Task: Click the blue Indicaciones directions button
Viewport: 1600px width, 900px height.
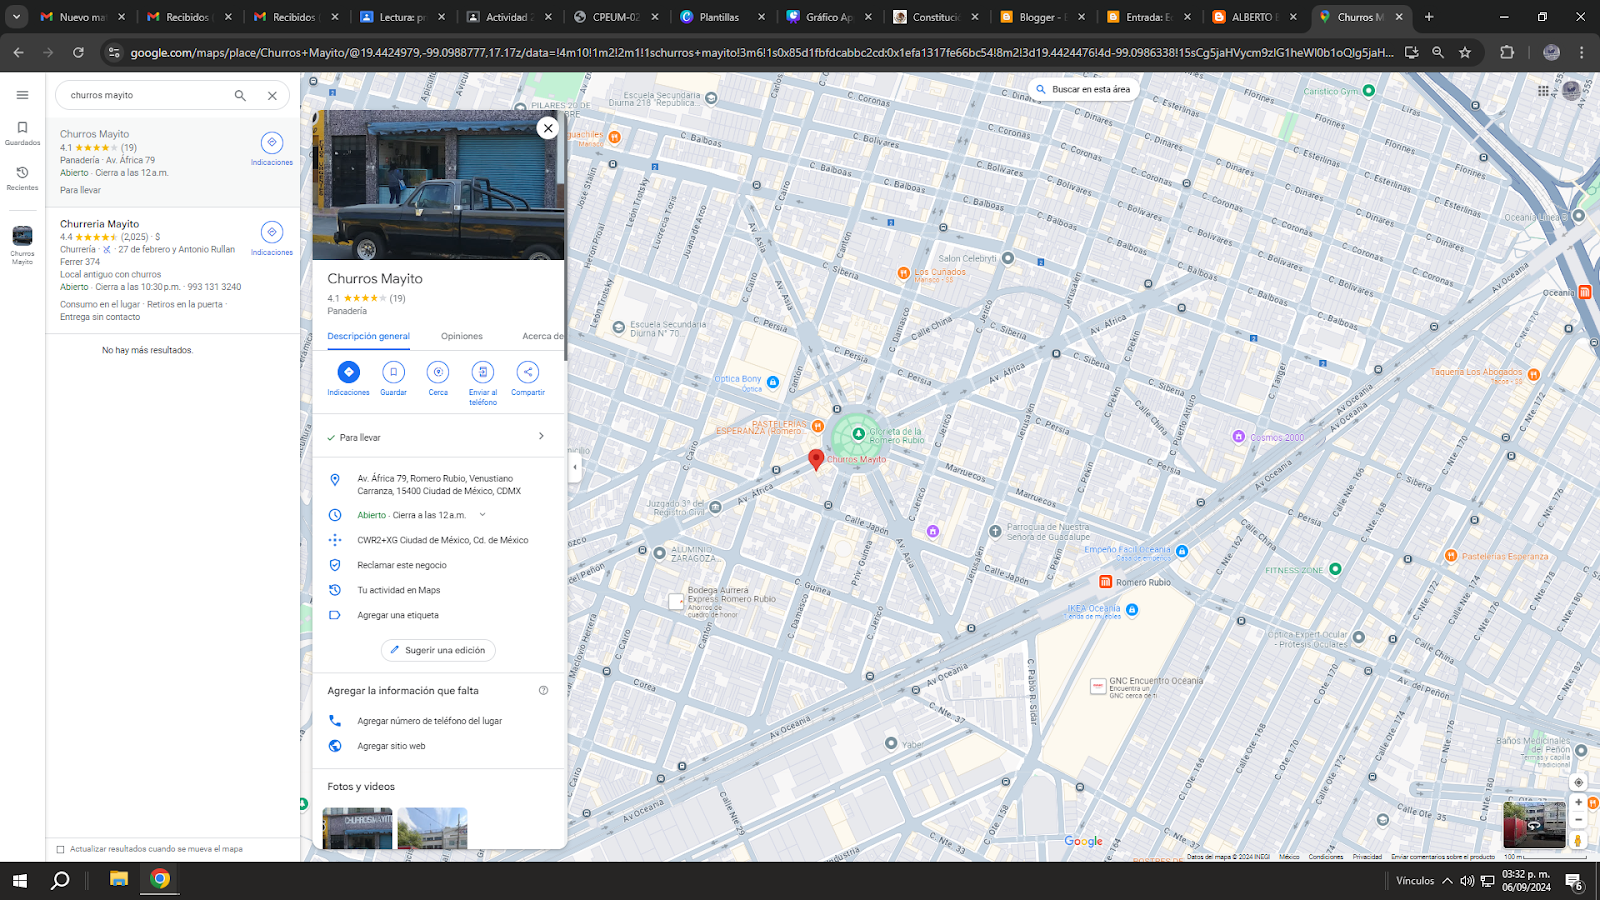Action: click(x=348, y=372)
